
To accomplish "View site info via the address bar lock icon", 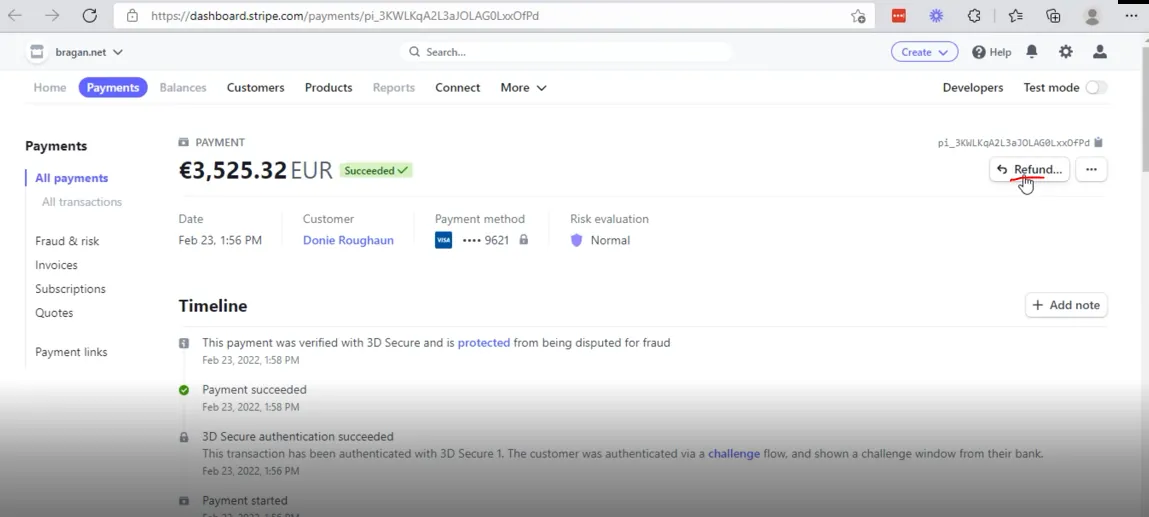I will [x=132, y=15].
